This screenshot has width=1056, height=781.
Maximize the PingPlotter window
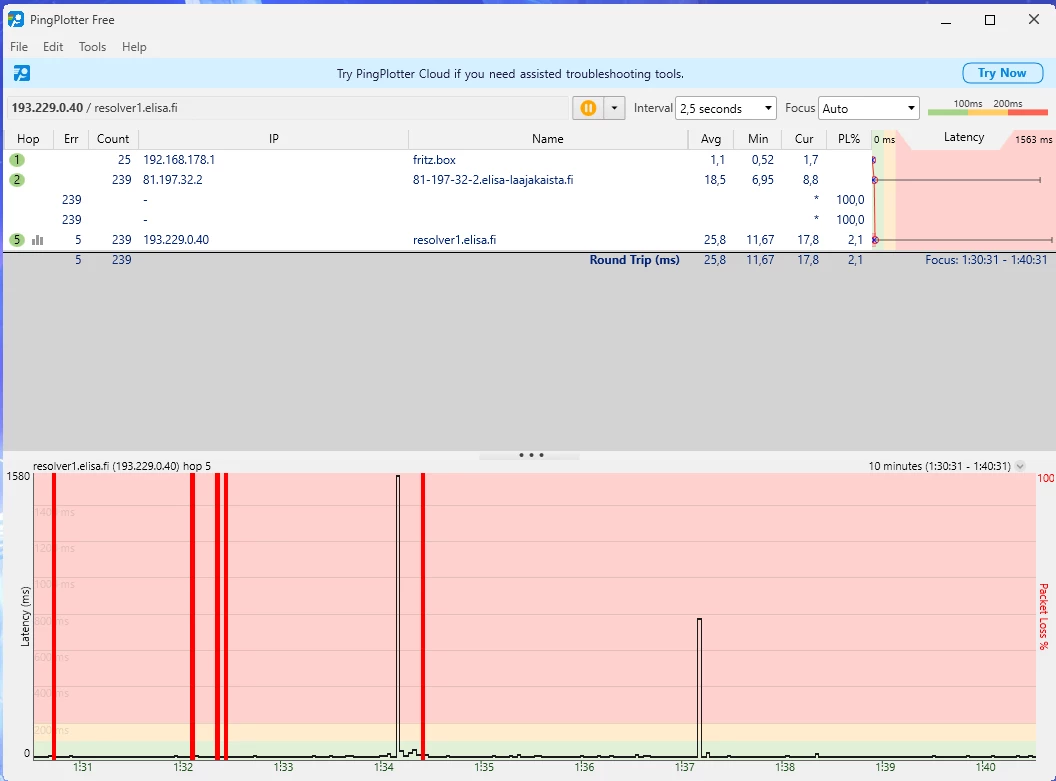click(x=989, y=20)
